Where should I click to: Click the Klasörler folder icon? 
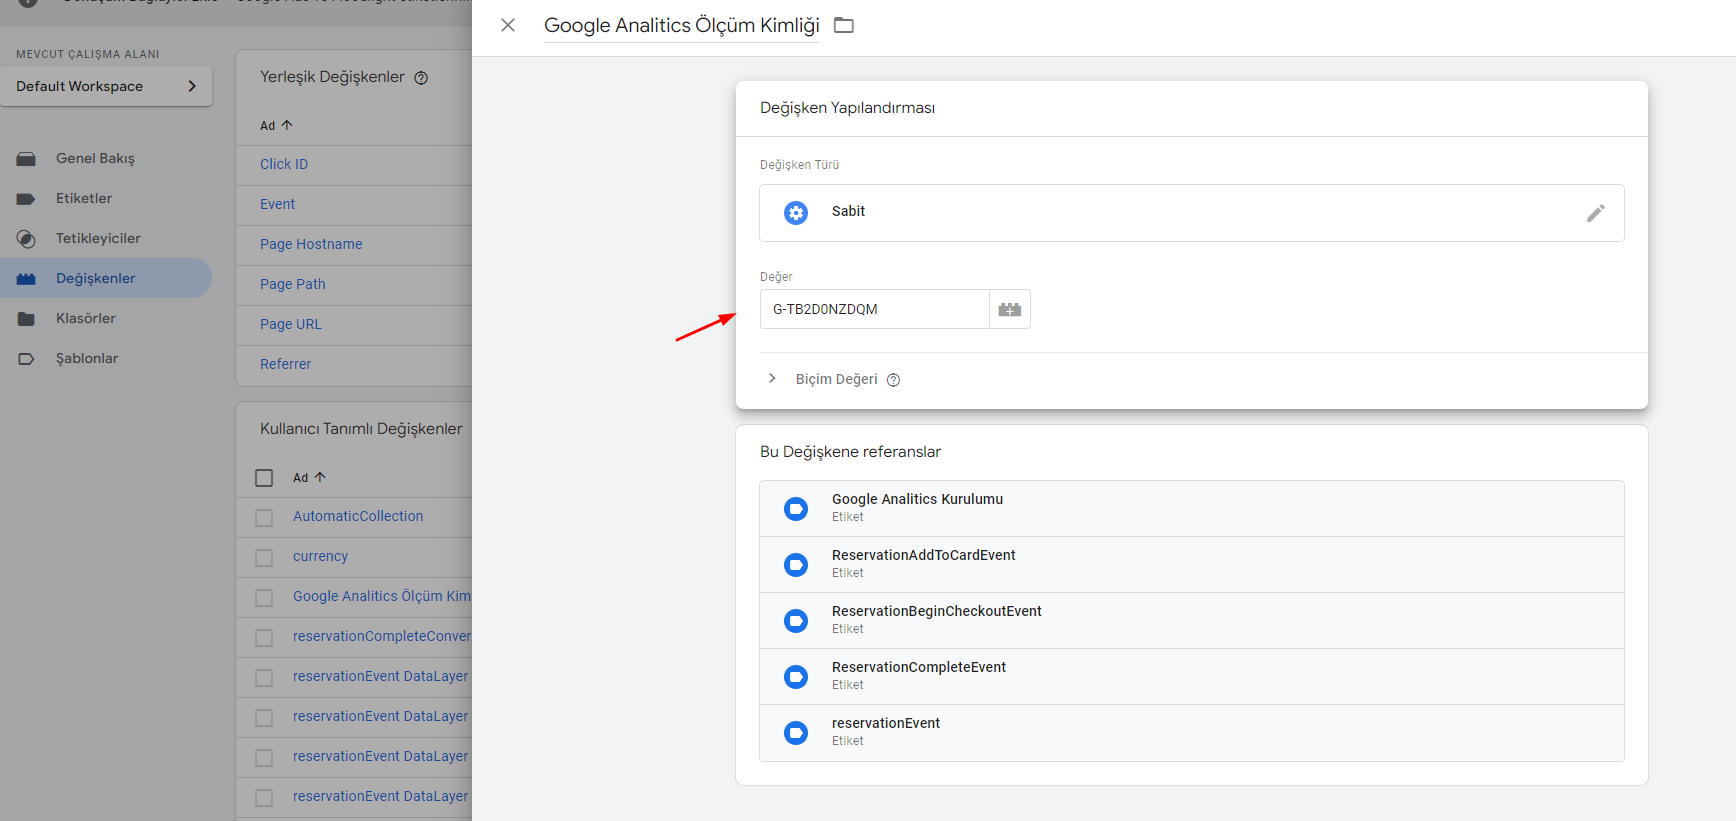click(x=26, y=319)
